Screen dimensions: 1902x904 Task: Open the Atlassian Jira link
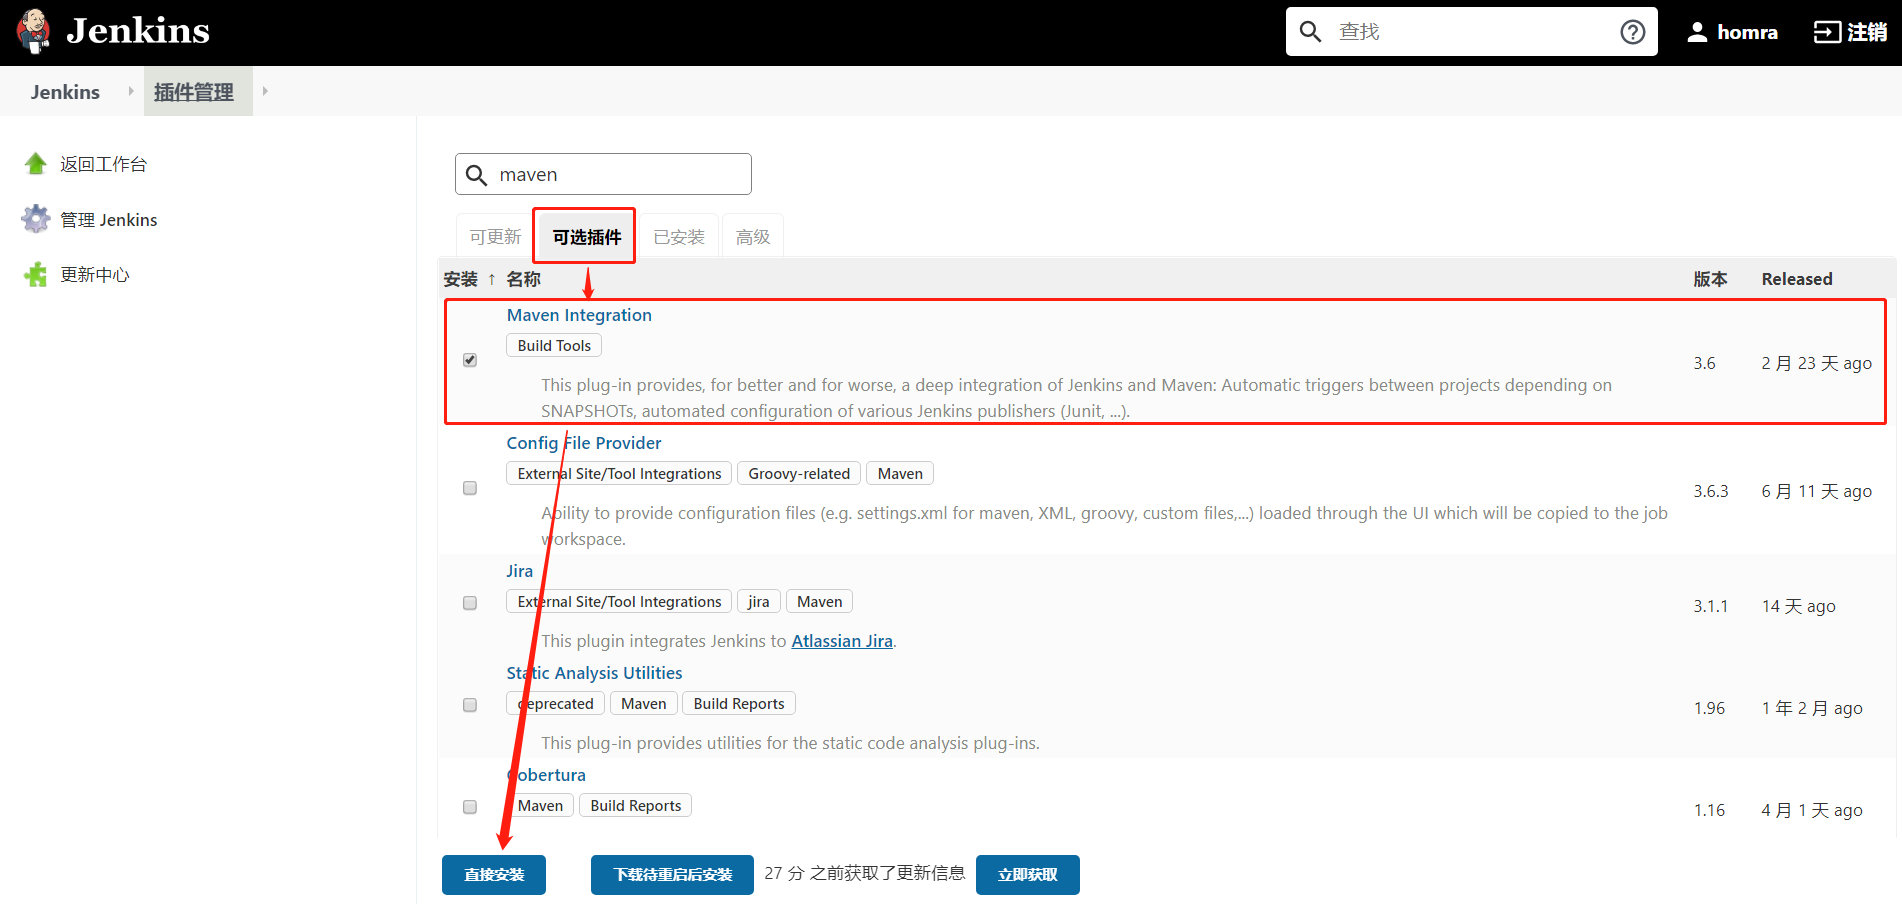coord(842,641)
